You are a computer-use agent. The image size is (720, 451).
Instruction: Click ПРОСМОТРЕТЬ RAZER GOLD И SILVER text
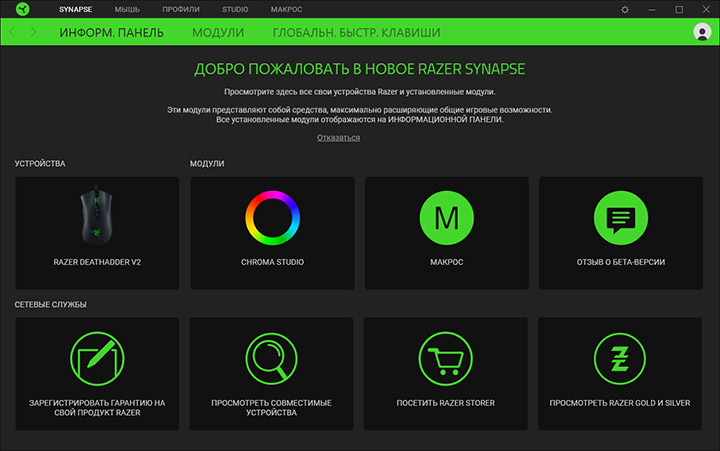620,403
